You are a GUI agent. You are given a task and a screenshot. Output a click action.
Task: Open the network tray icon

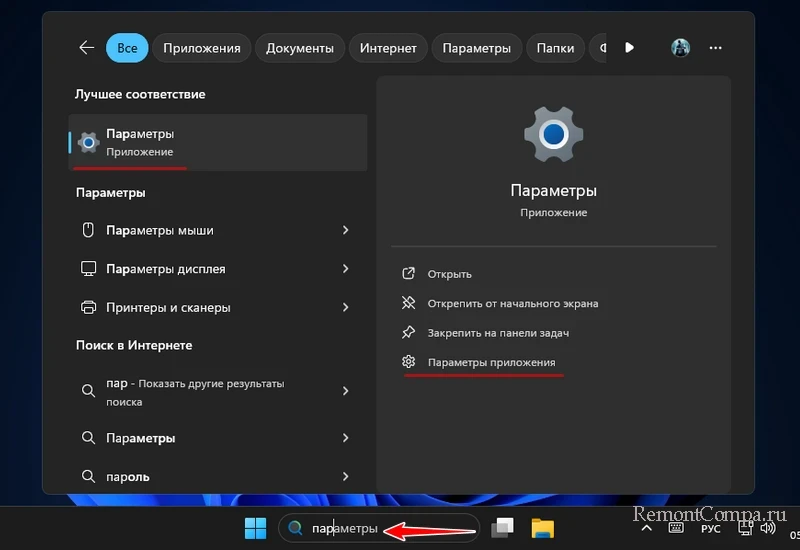745,528
